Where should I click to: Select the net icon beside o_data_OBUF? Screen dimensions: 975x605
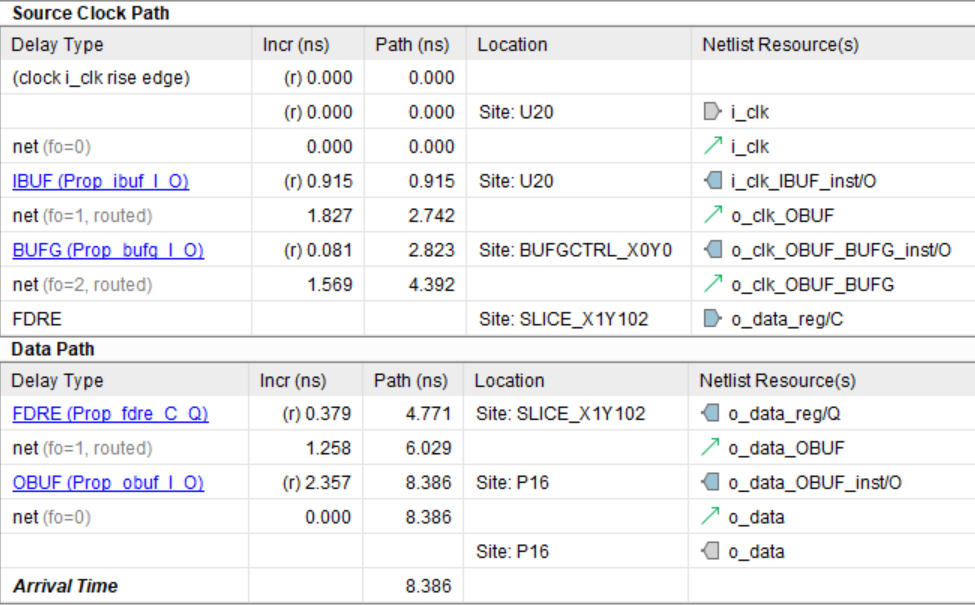point(709,448)
